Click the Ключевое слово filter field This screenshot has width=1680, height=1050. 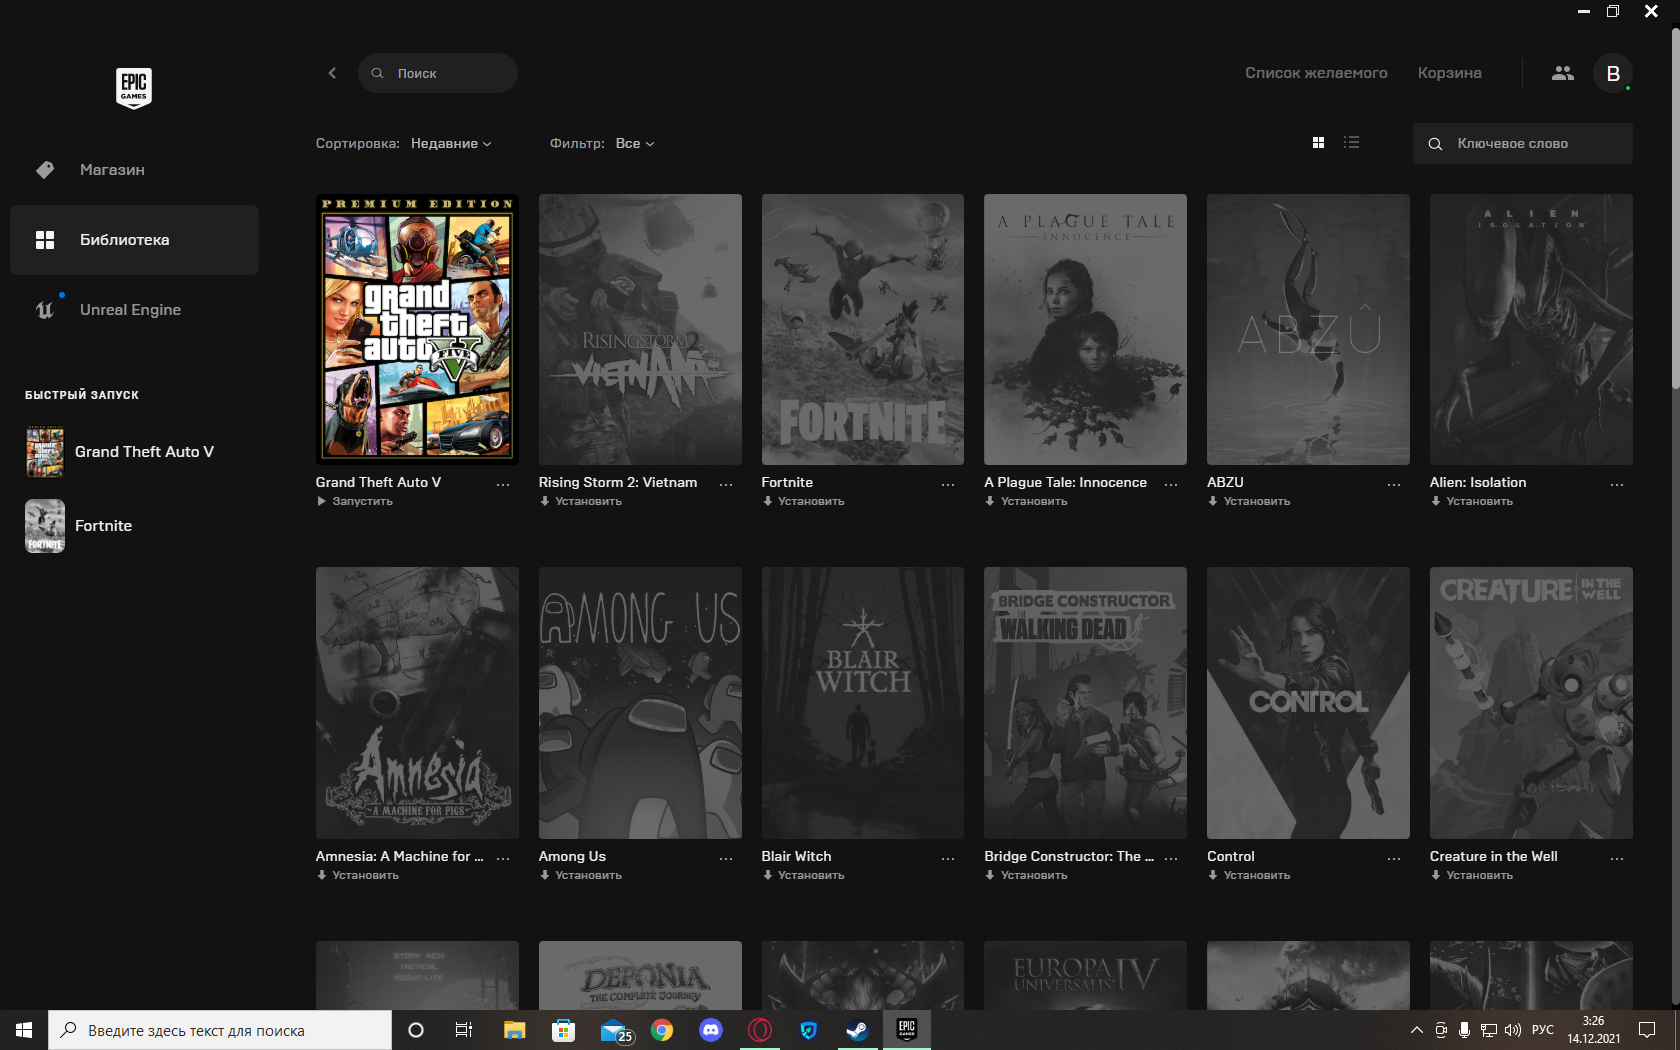(x=1522, y=143)
